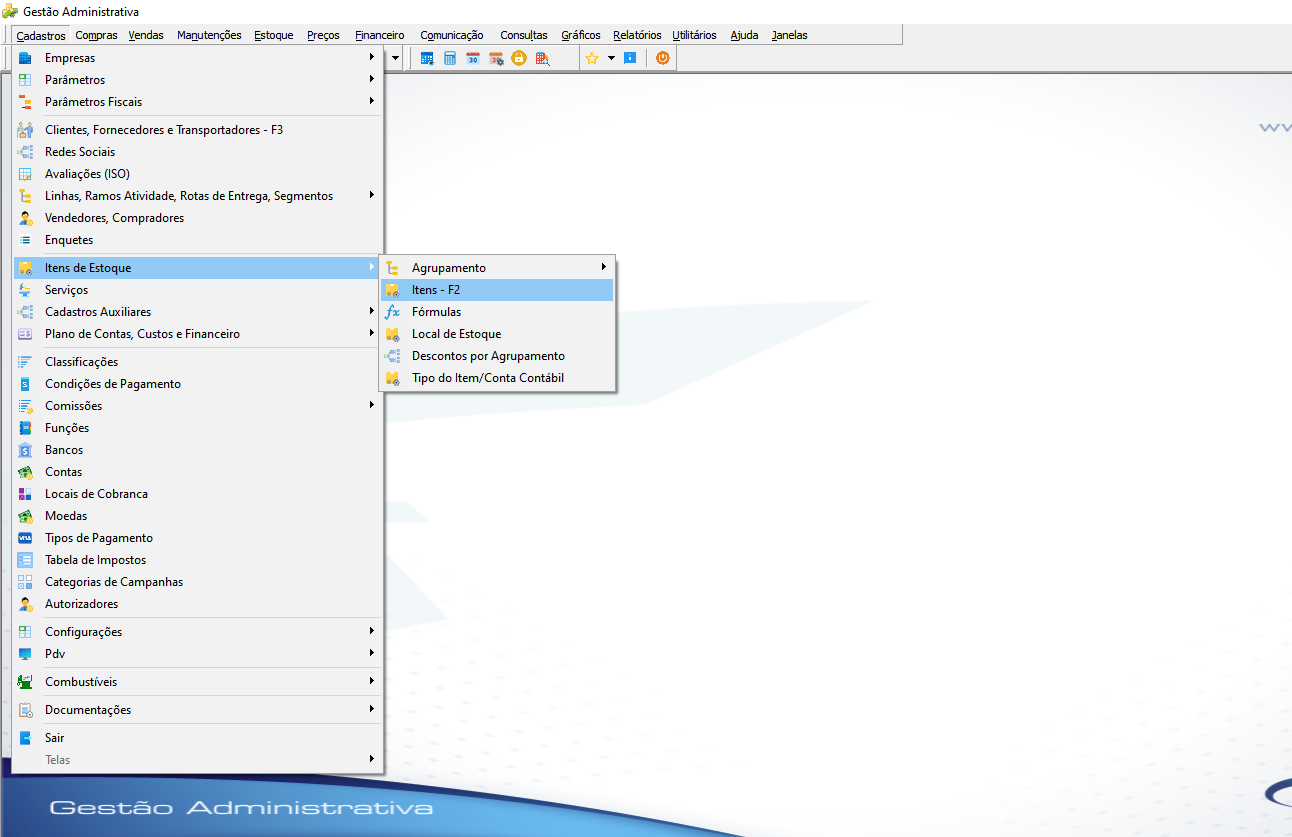Select Itens - F2 in the submenu

pos(497,290)
